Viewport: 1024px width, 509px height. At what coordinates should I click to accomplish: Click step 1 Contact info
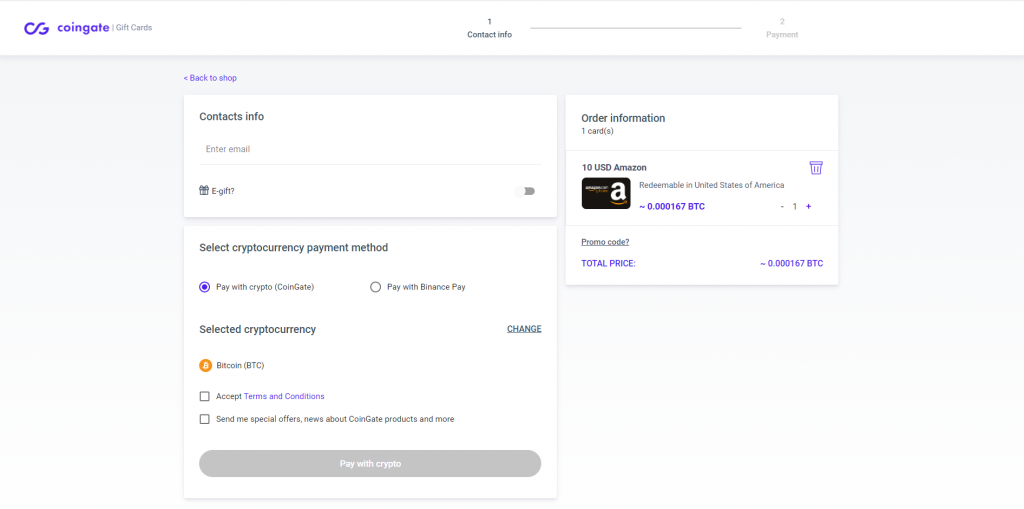[490, 29]
